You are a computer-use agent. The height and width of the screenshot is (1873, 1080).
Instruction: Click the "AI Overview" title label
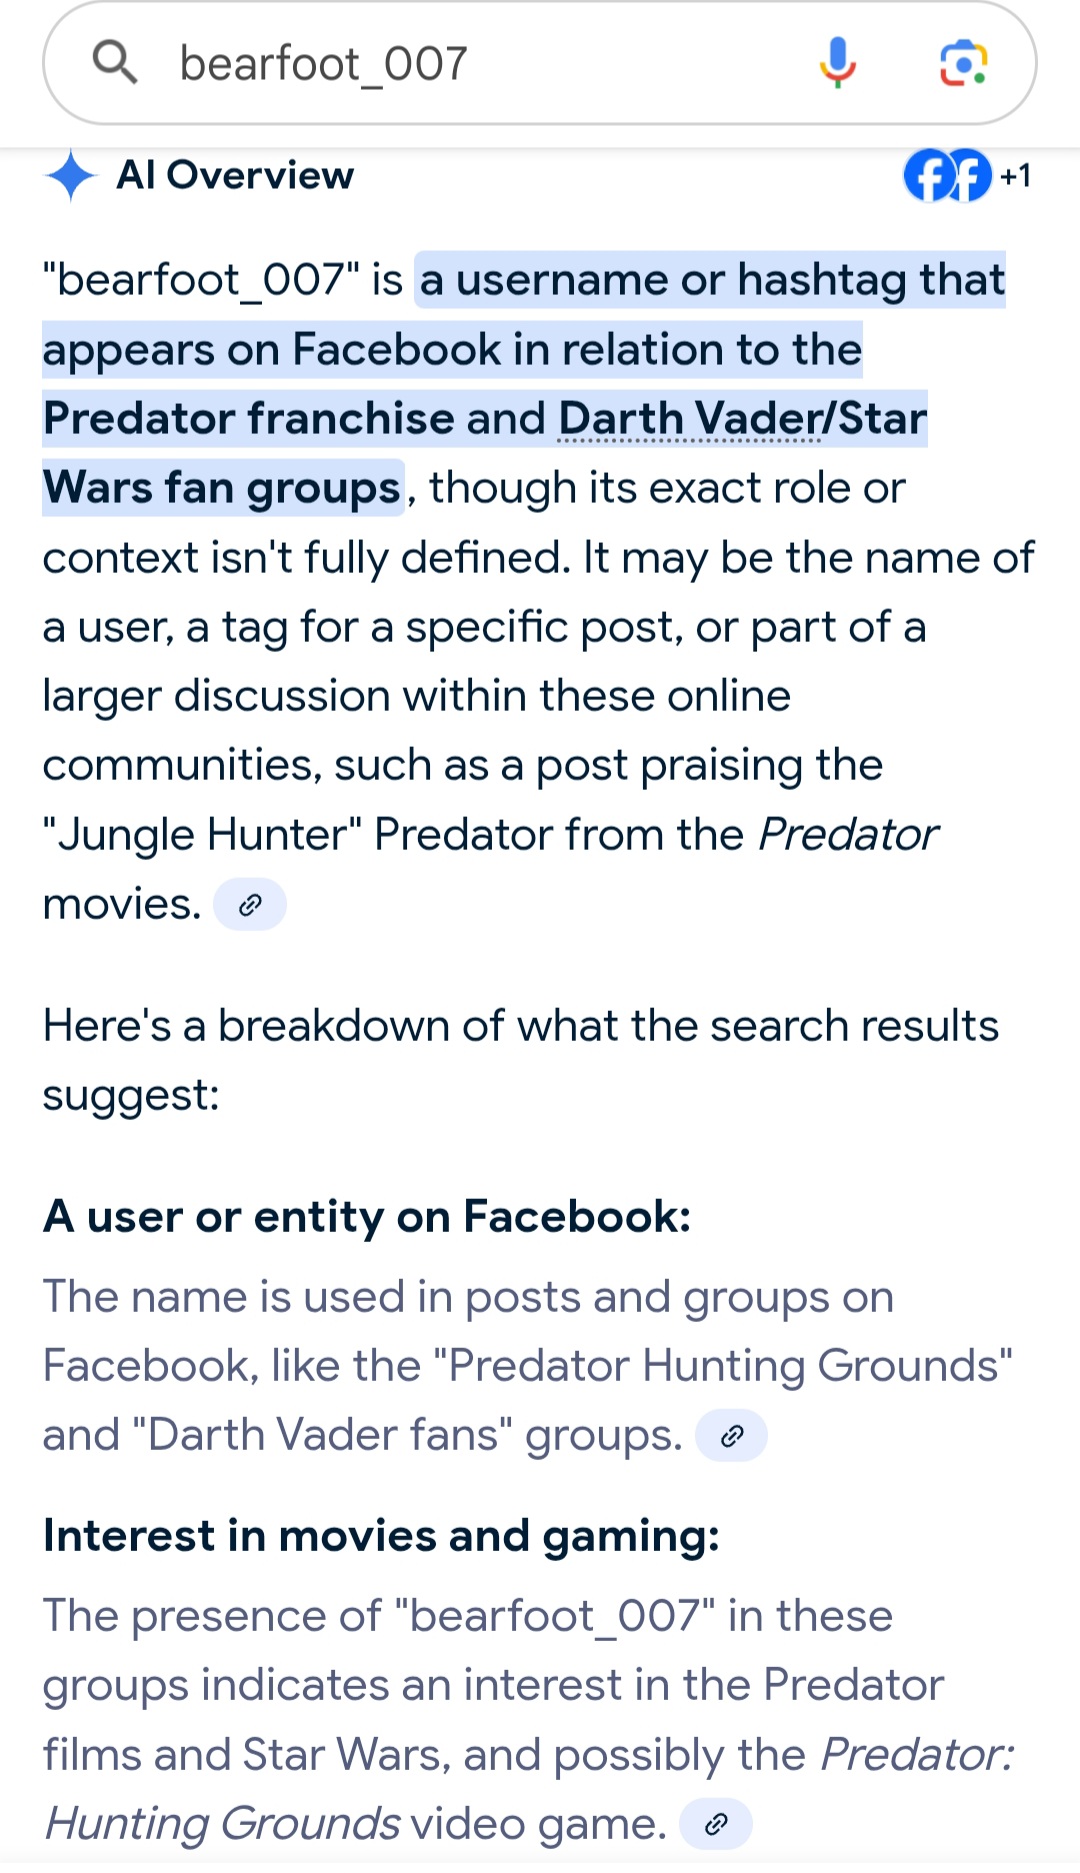(x=235, y=176)
